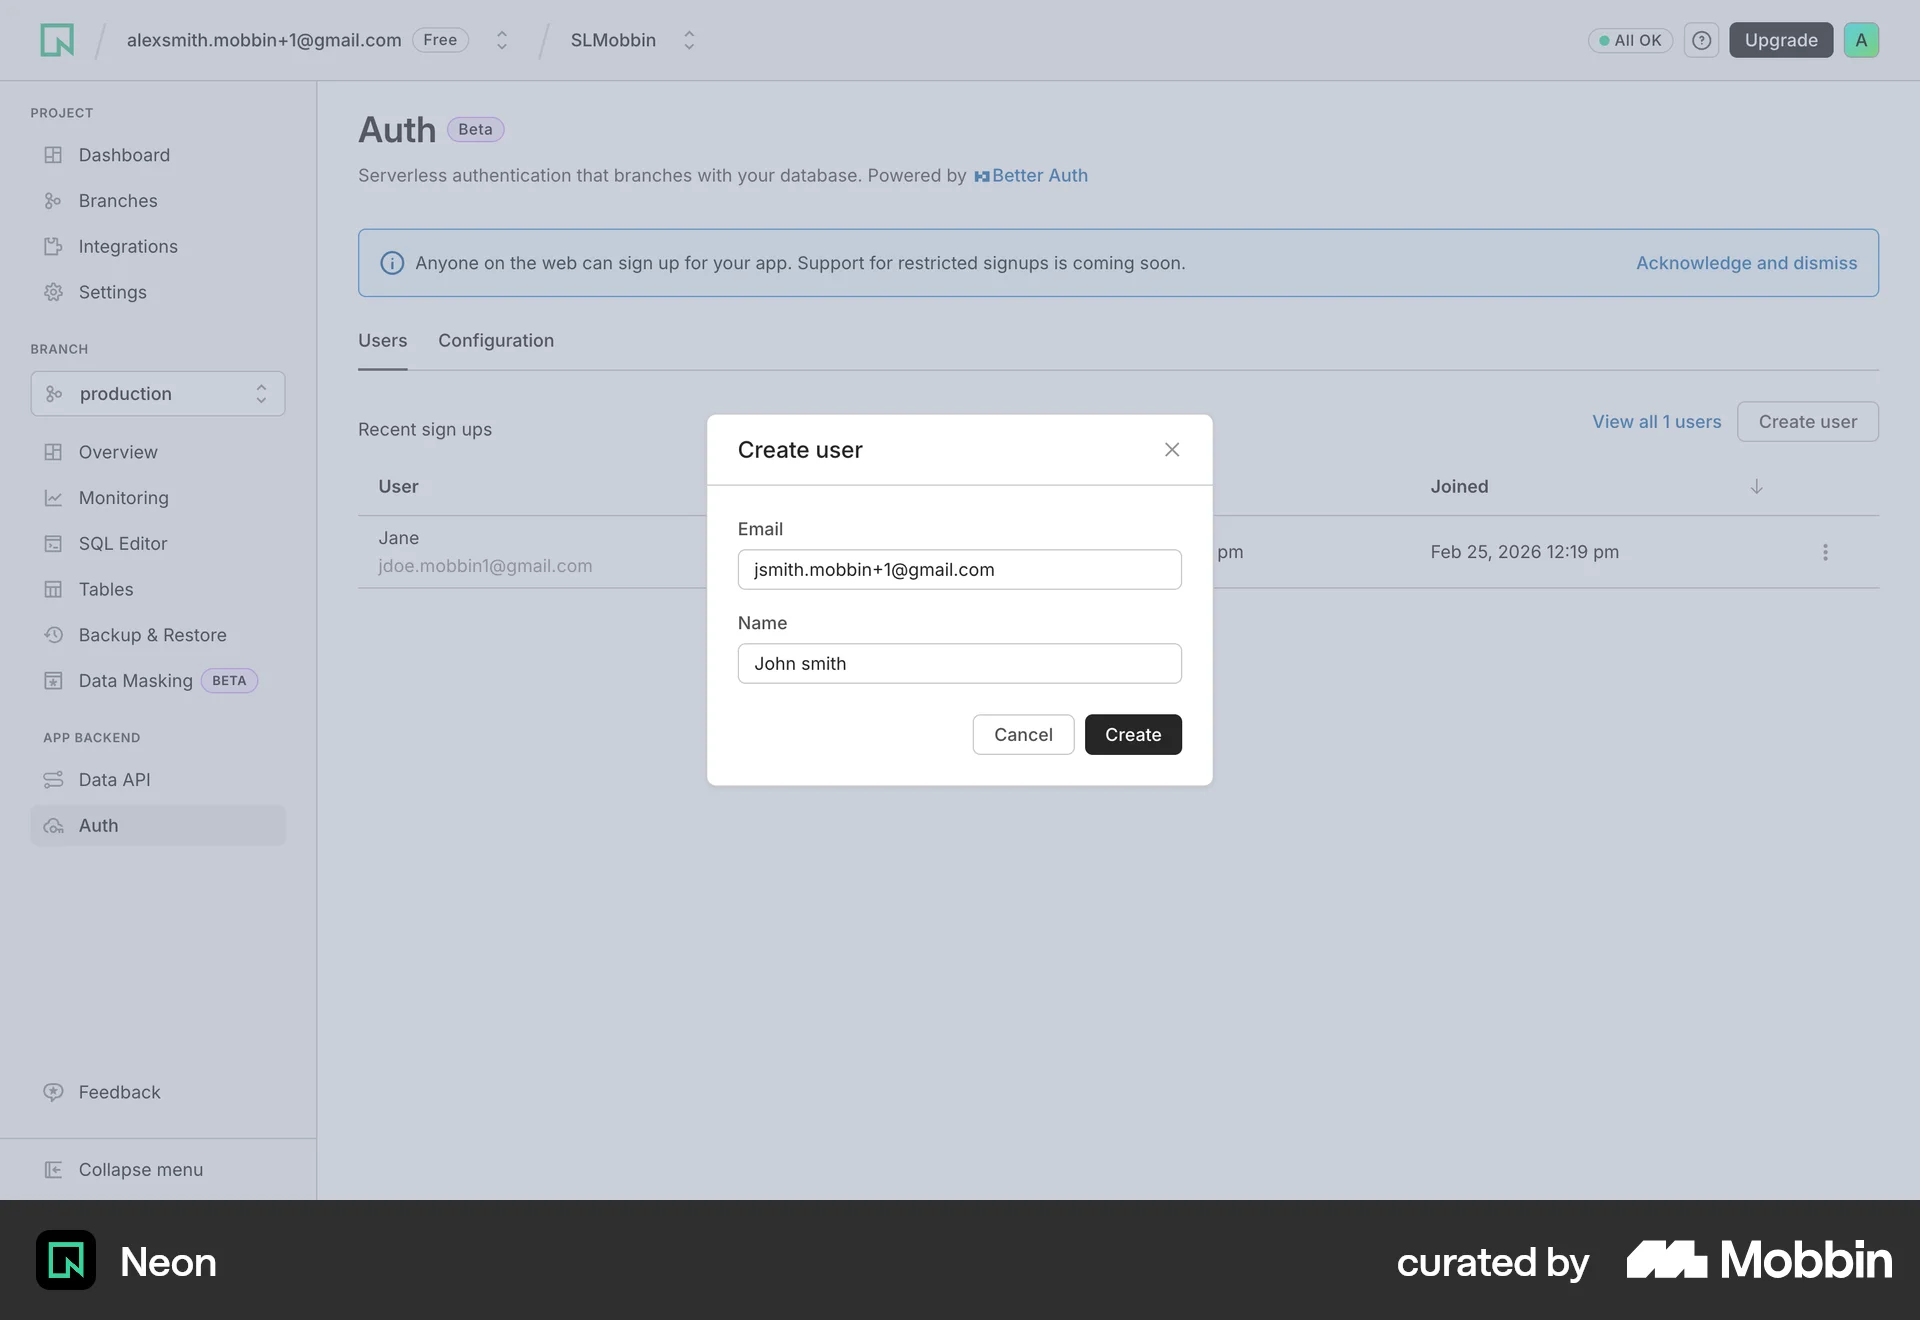Click the BETA badge beside Data Masking
Screen dimensions: 1920x1320
click(x=229, y=681)
